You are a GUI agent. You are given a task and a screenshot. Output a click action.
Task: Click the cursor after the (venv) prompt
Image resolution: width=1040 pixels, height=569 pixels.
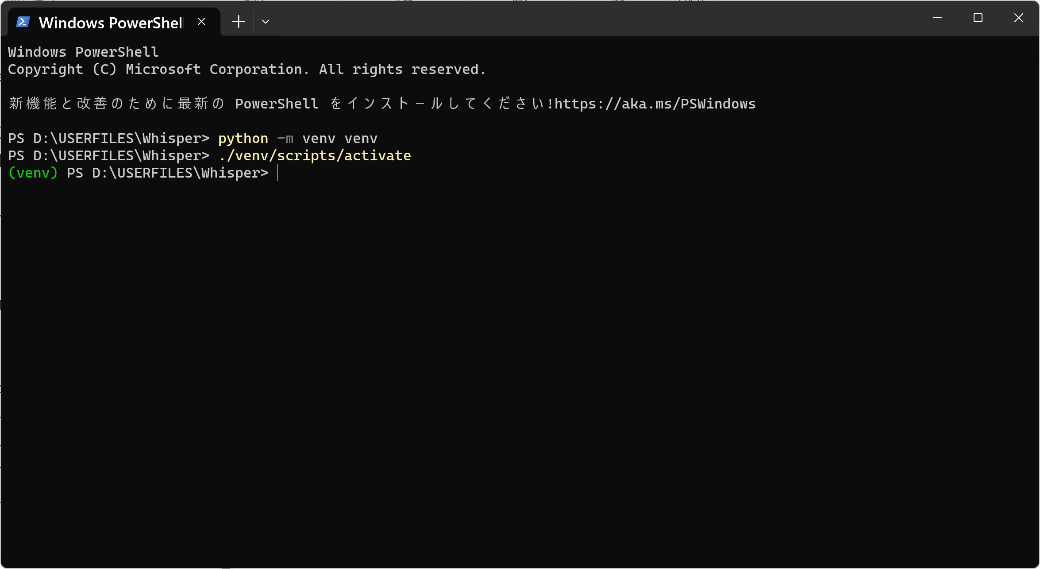coord(278,173)
